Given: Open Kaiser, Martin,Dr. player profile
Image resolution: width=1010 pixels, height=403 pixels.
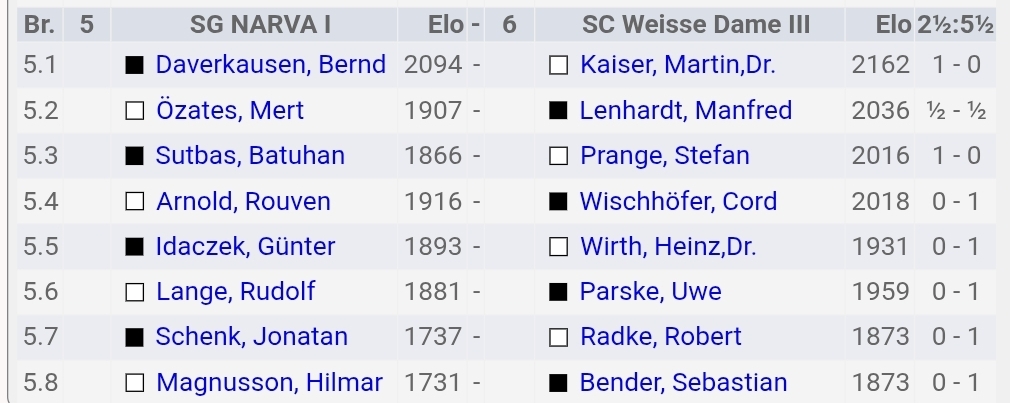Looking at the screenshot, I should click(x=677, y=65).
